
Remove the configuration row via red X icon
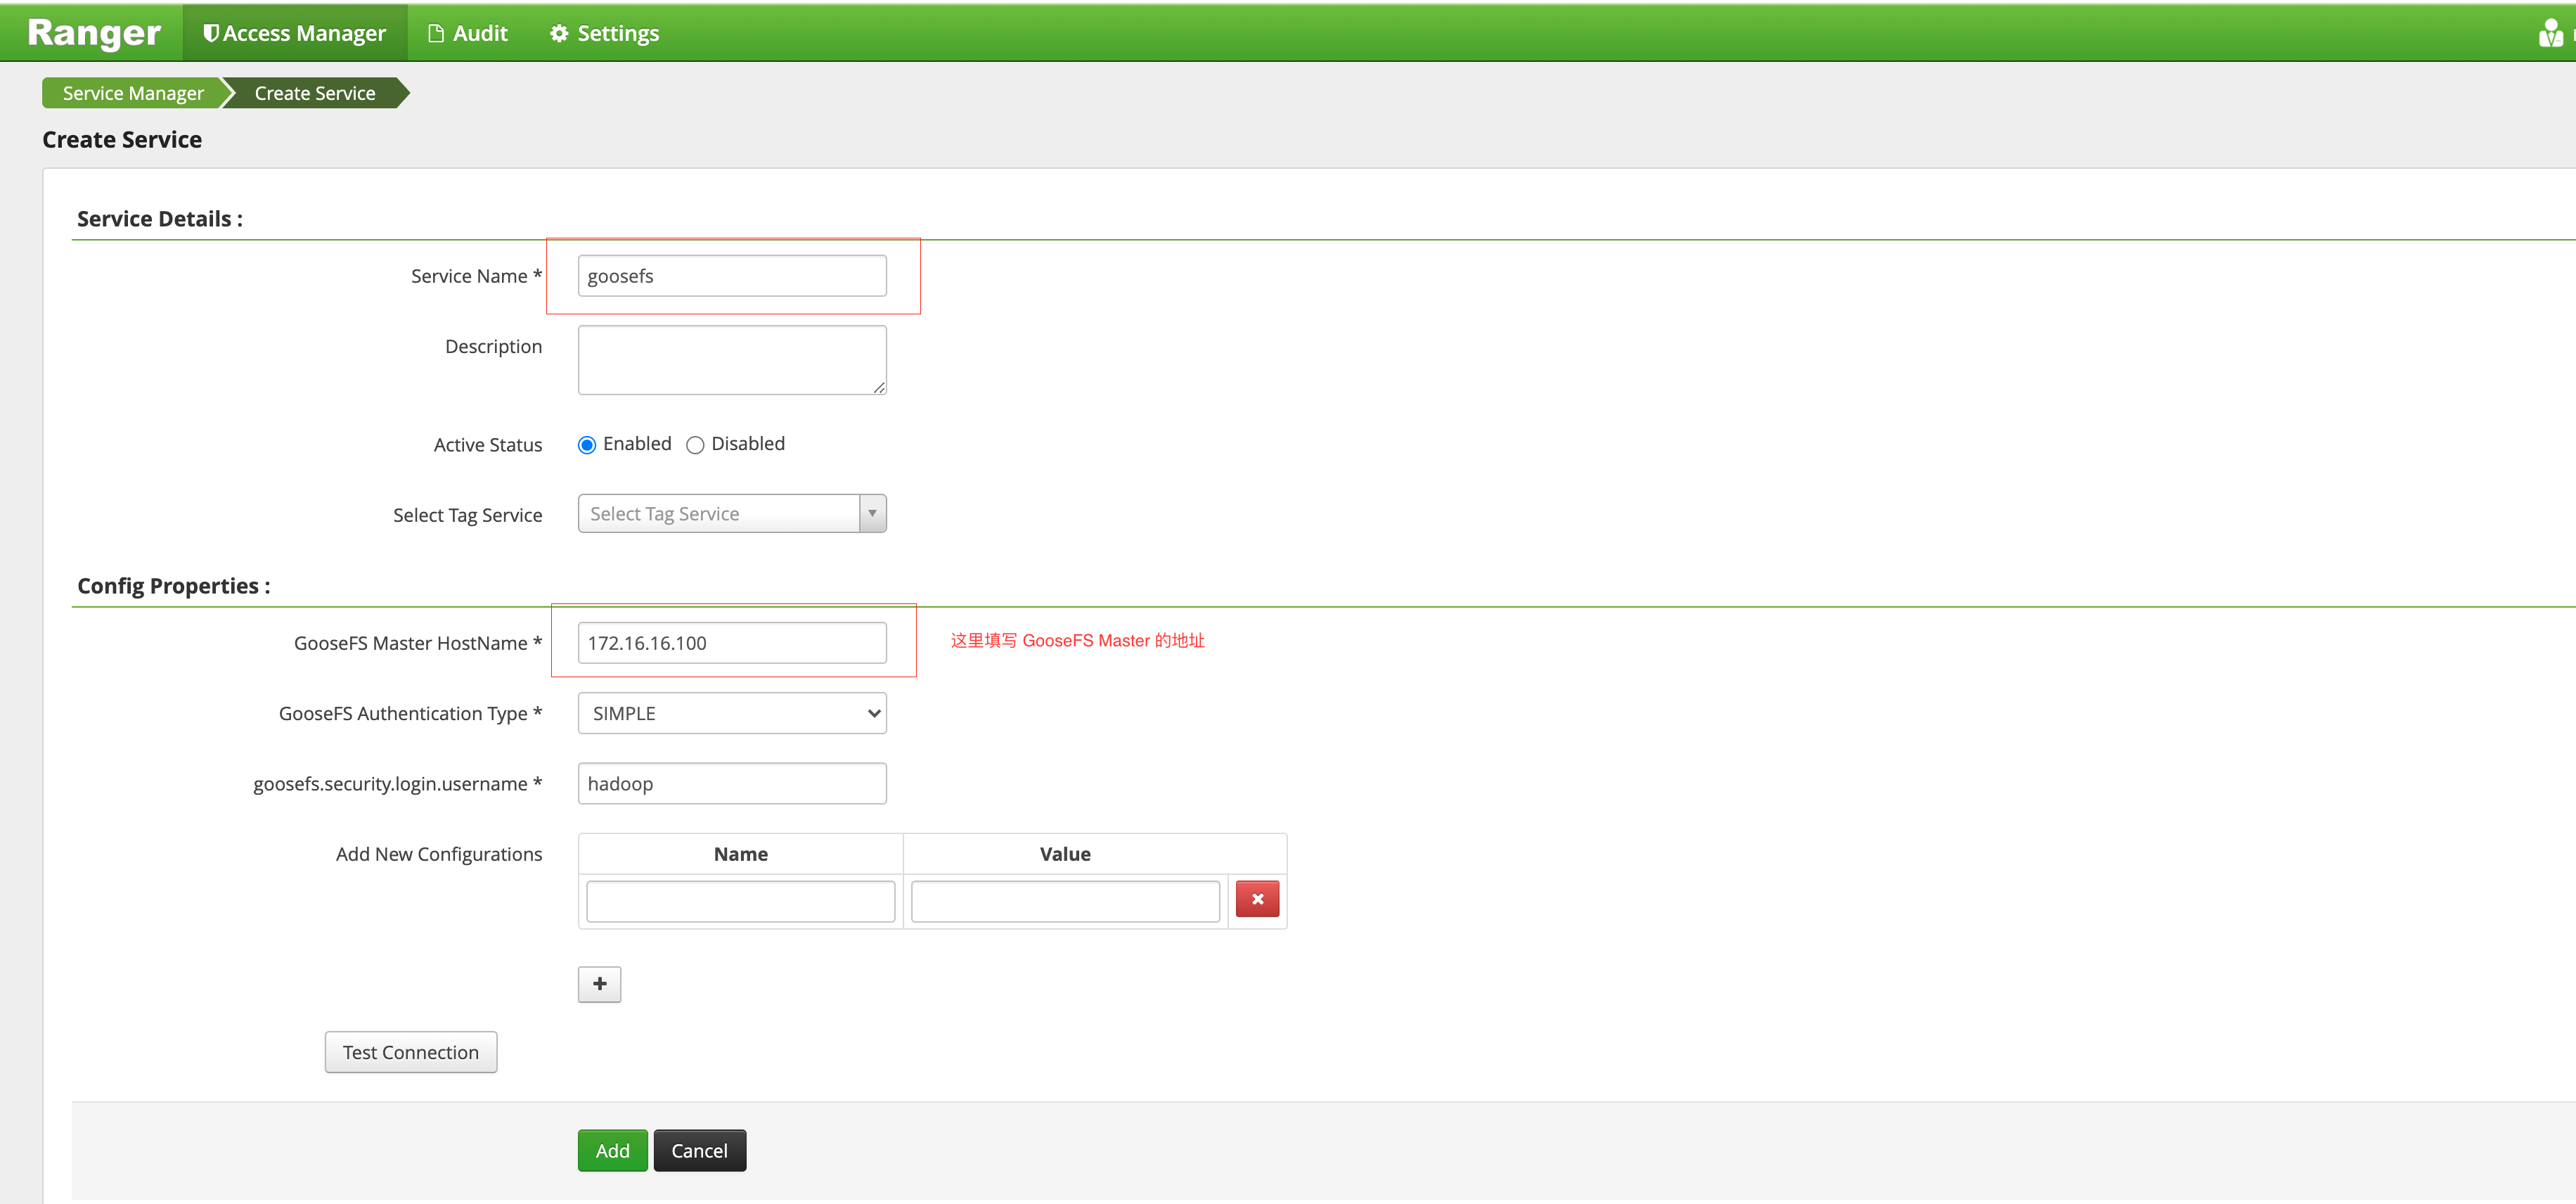[1257, 899]
